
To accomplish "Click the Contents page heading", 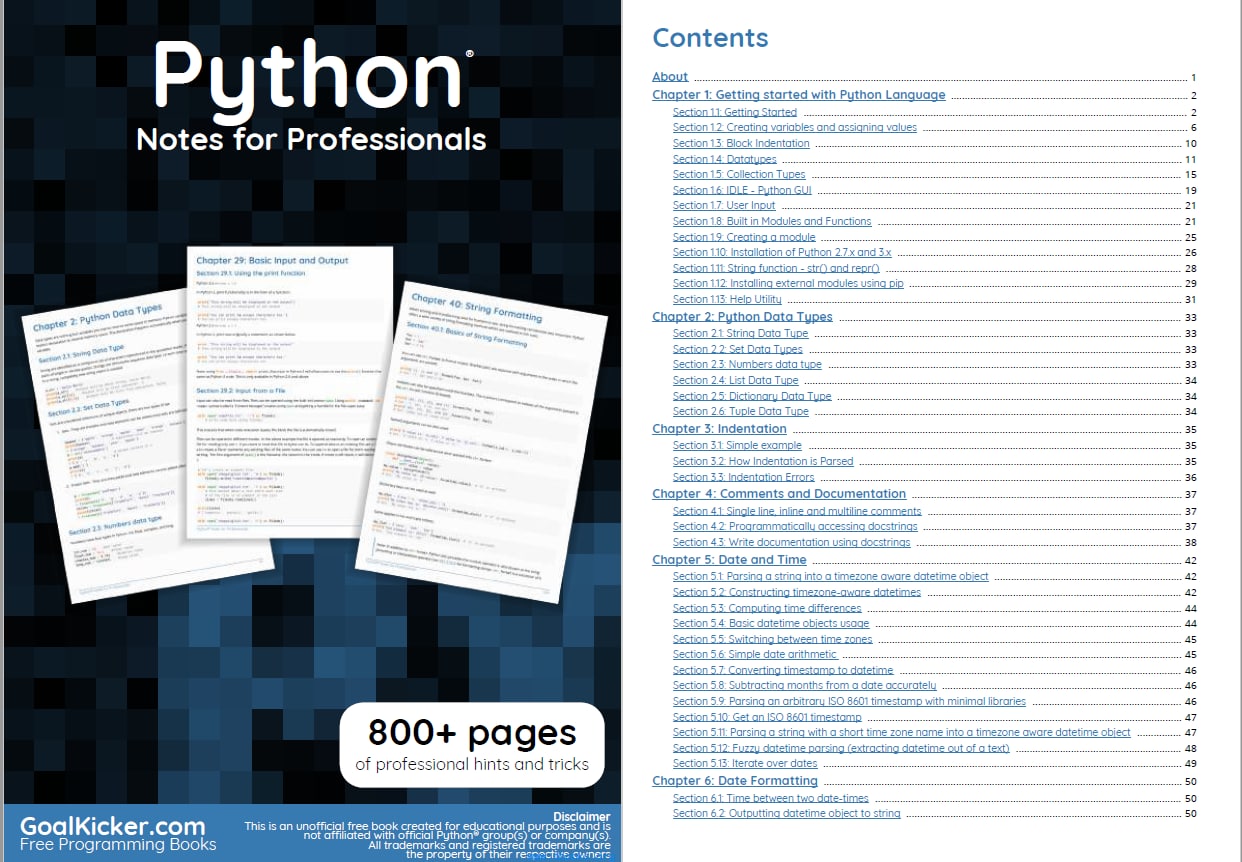I will tap(710, 38).
